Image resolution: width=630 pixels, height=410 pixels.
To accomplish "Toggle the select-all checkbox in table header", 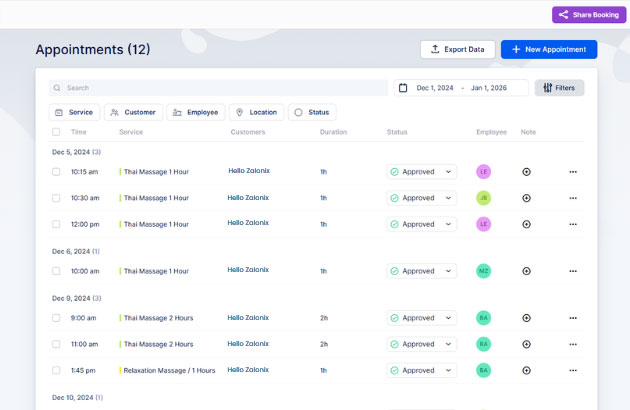I will 56,132.
